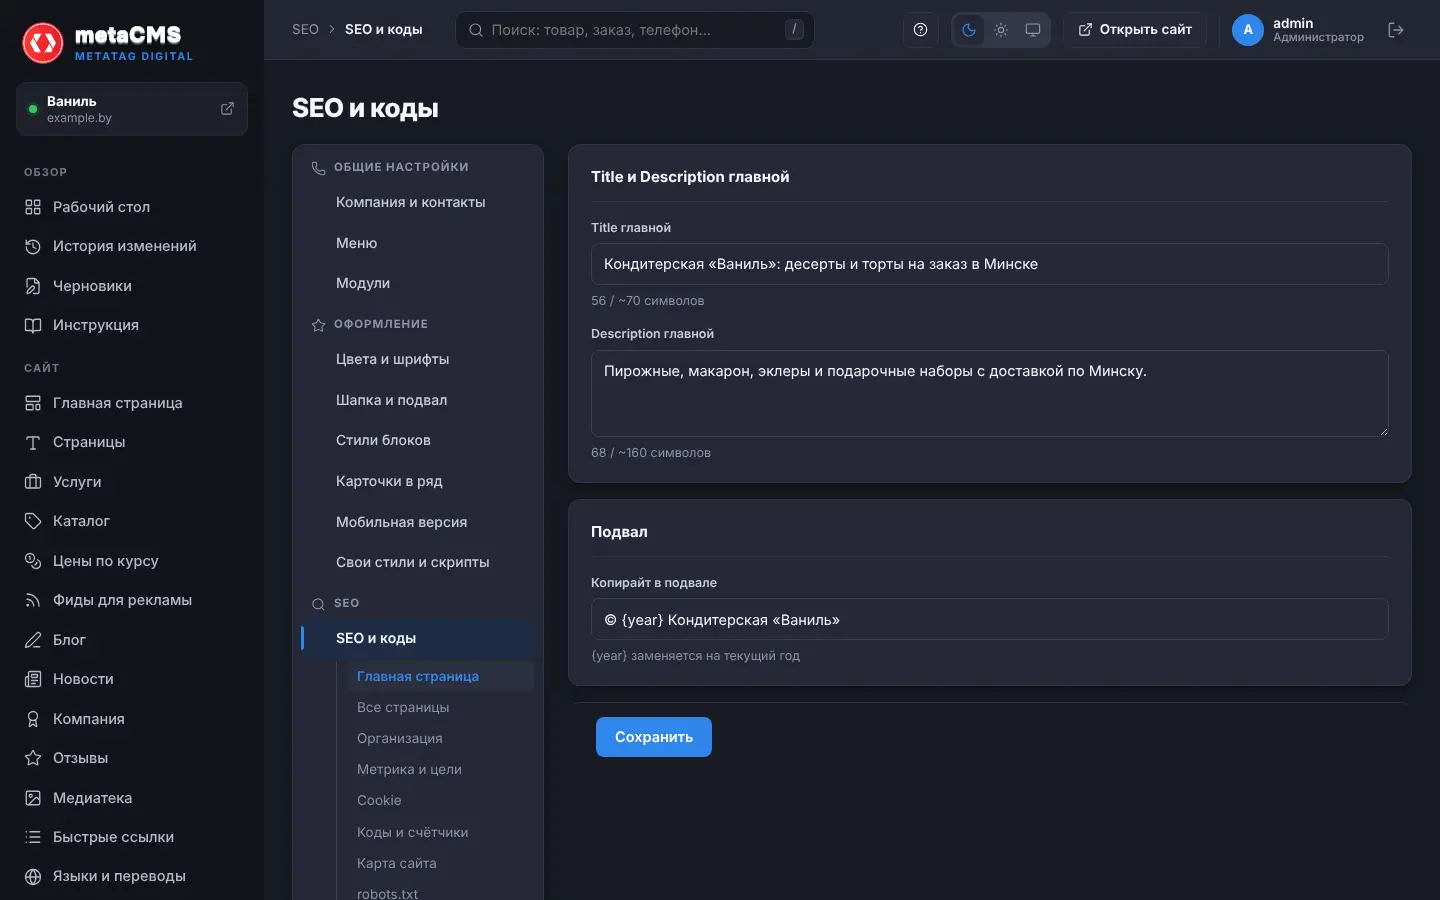Open Рабочий стол dashboard icon
The width and height of the screenshot is (1440, 900).
click(33, 207)
